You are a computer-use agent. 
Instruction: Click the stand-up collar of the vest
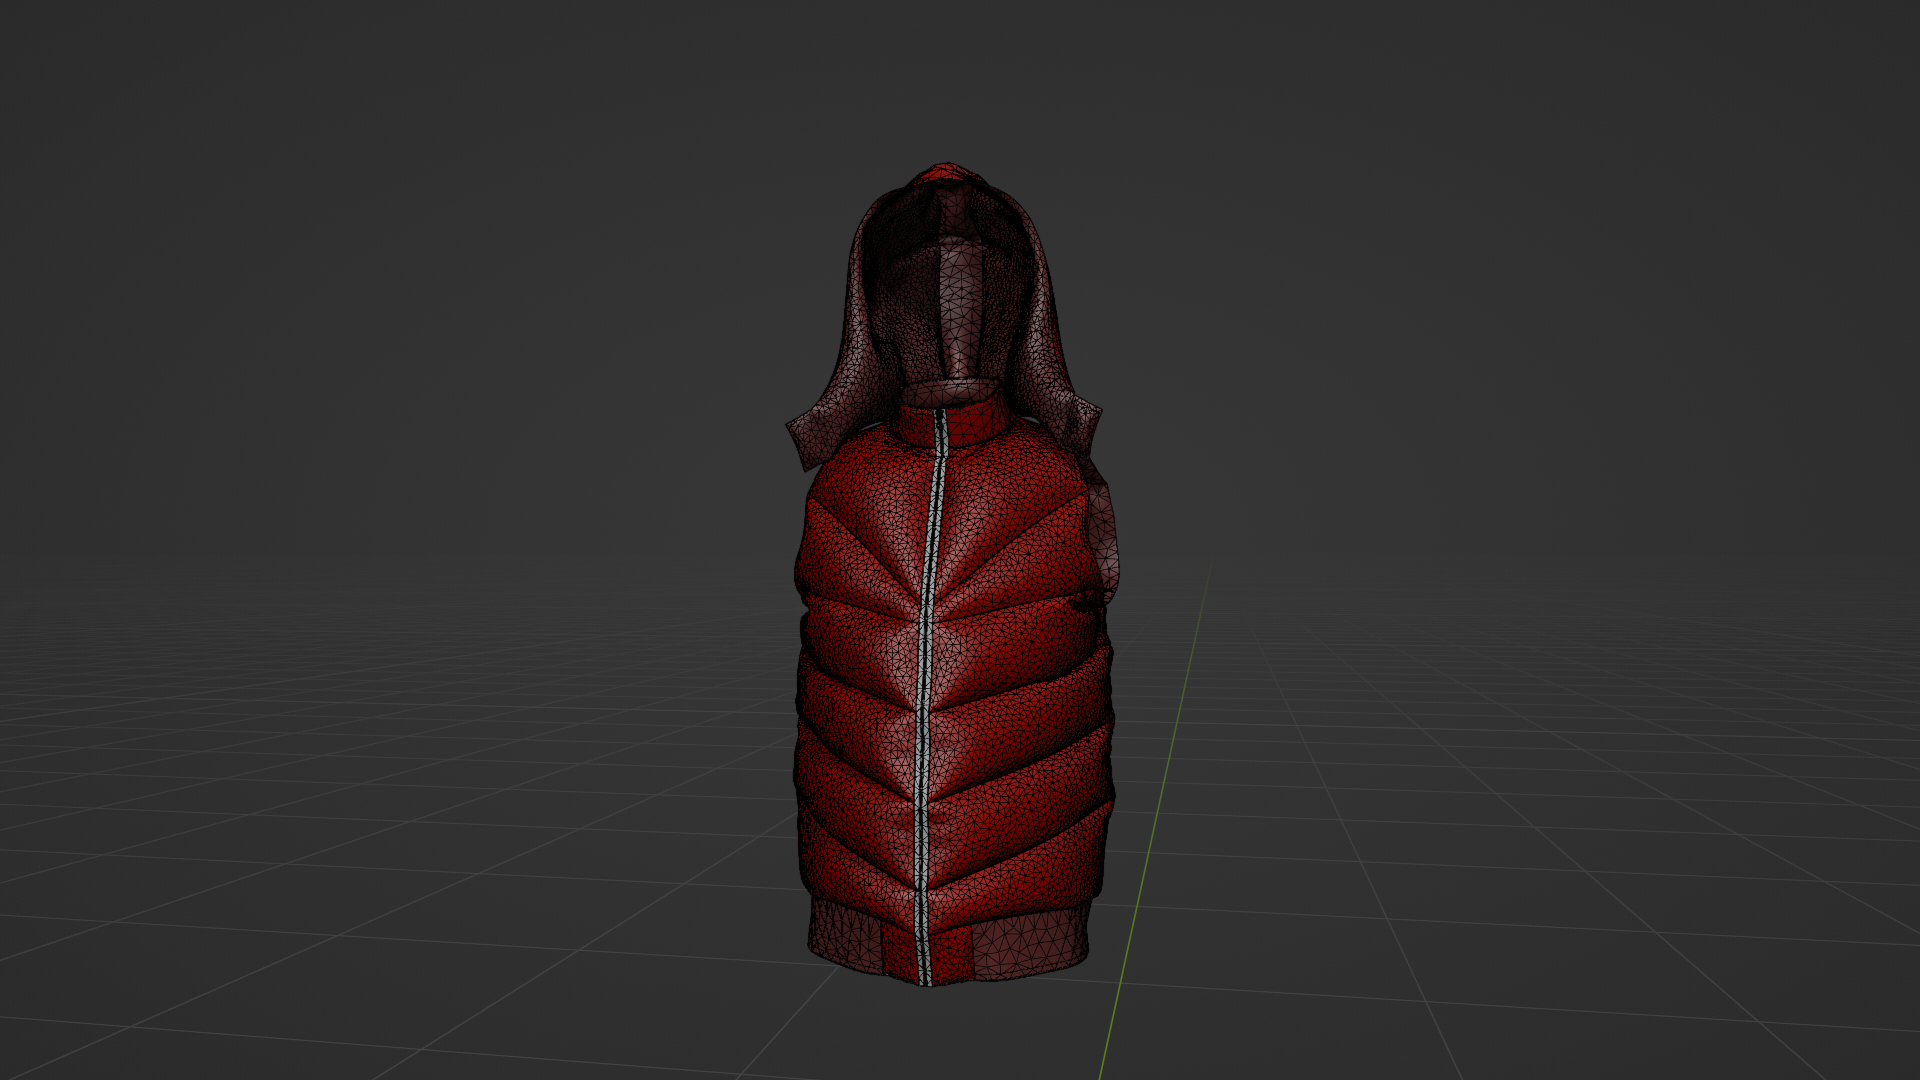point(955,422)
